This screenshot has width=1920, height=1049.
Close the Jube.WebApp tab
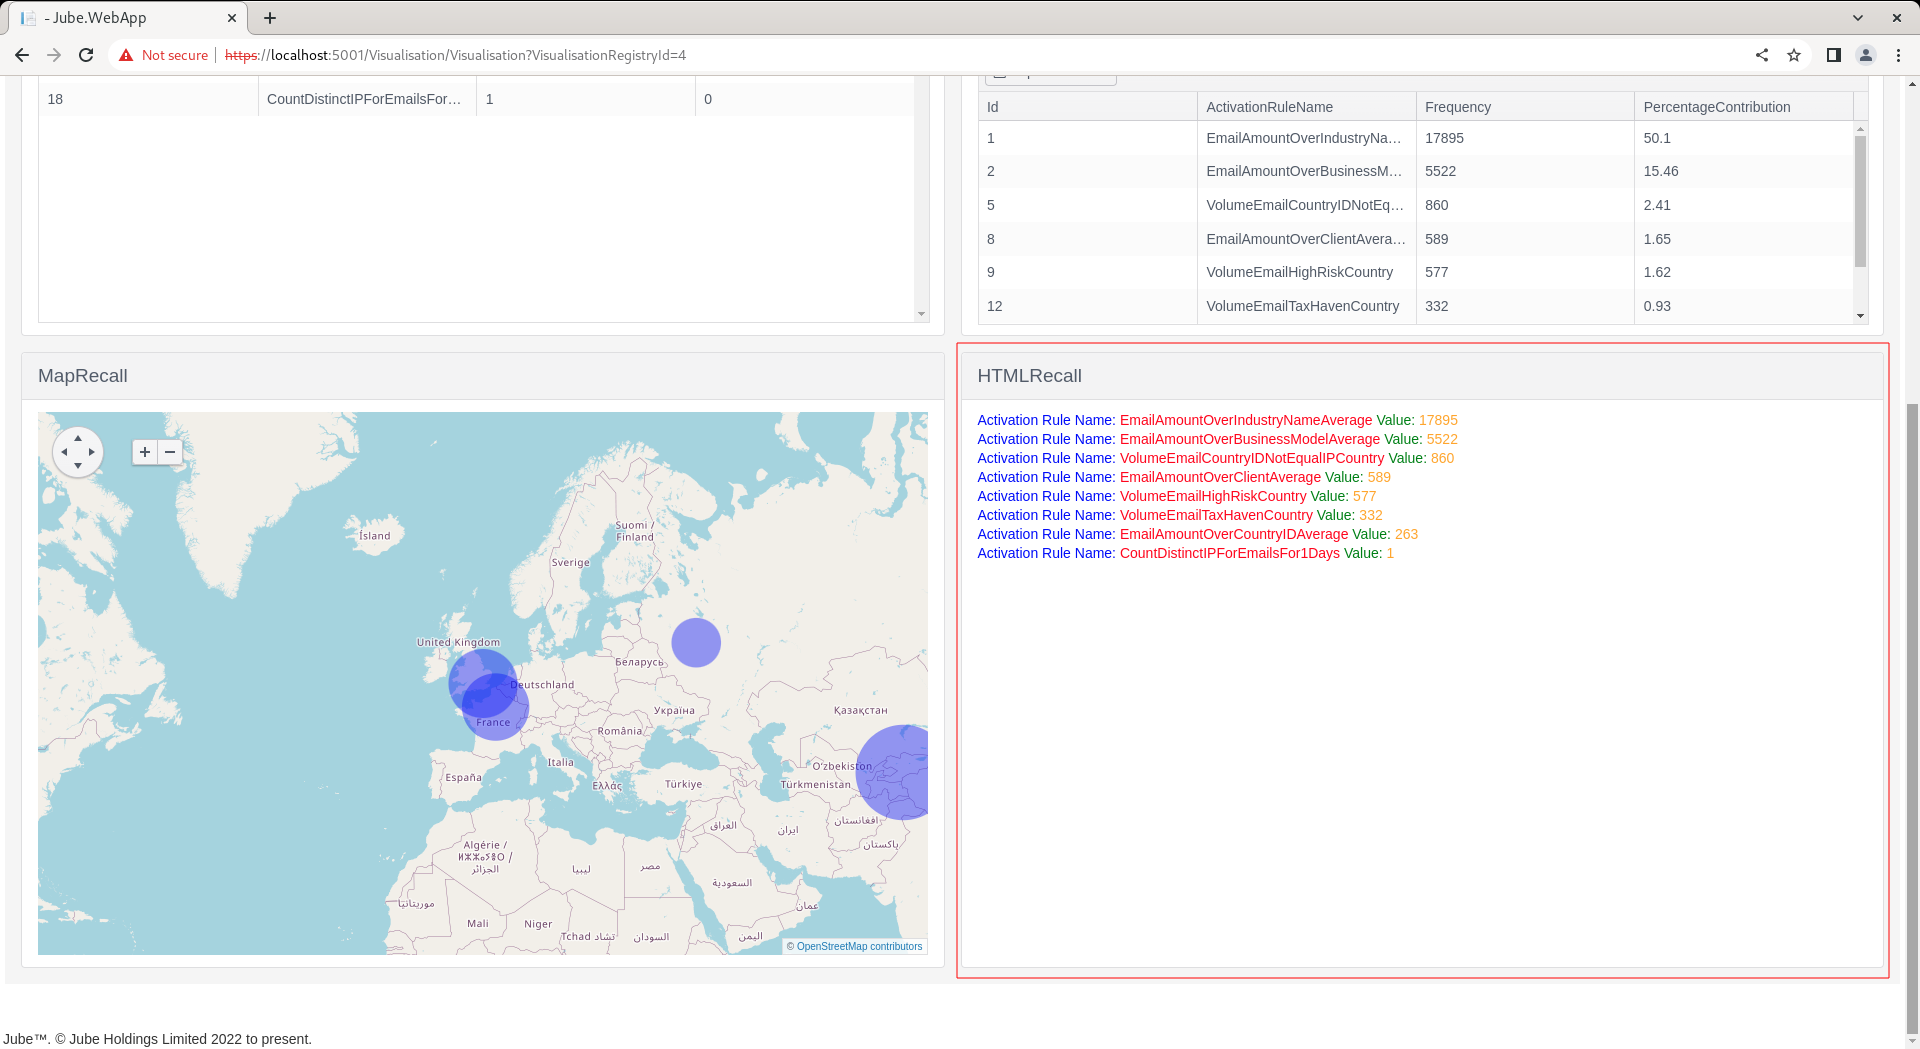232,18
